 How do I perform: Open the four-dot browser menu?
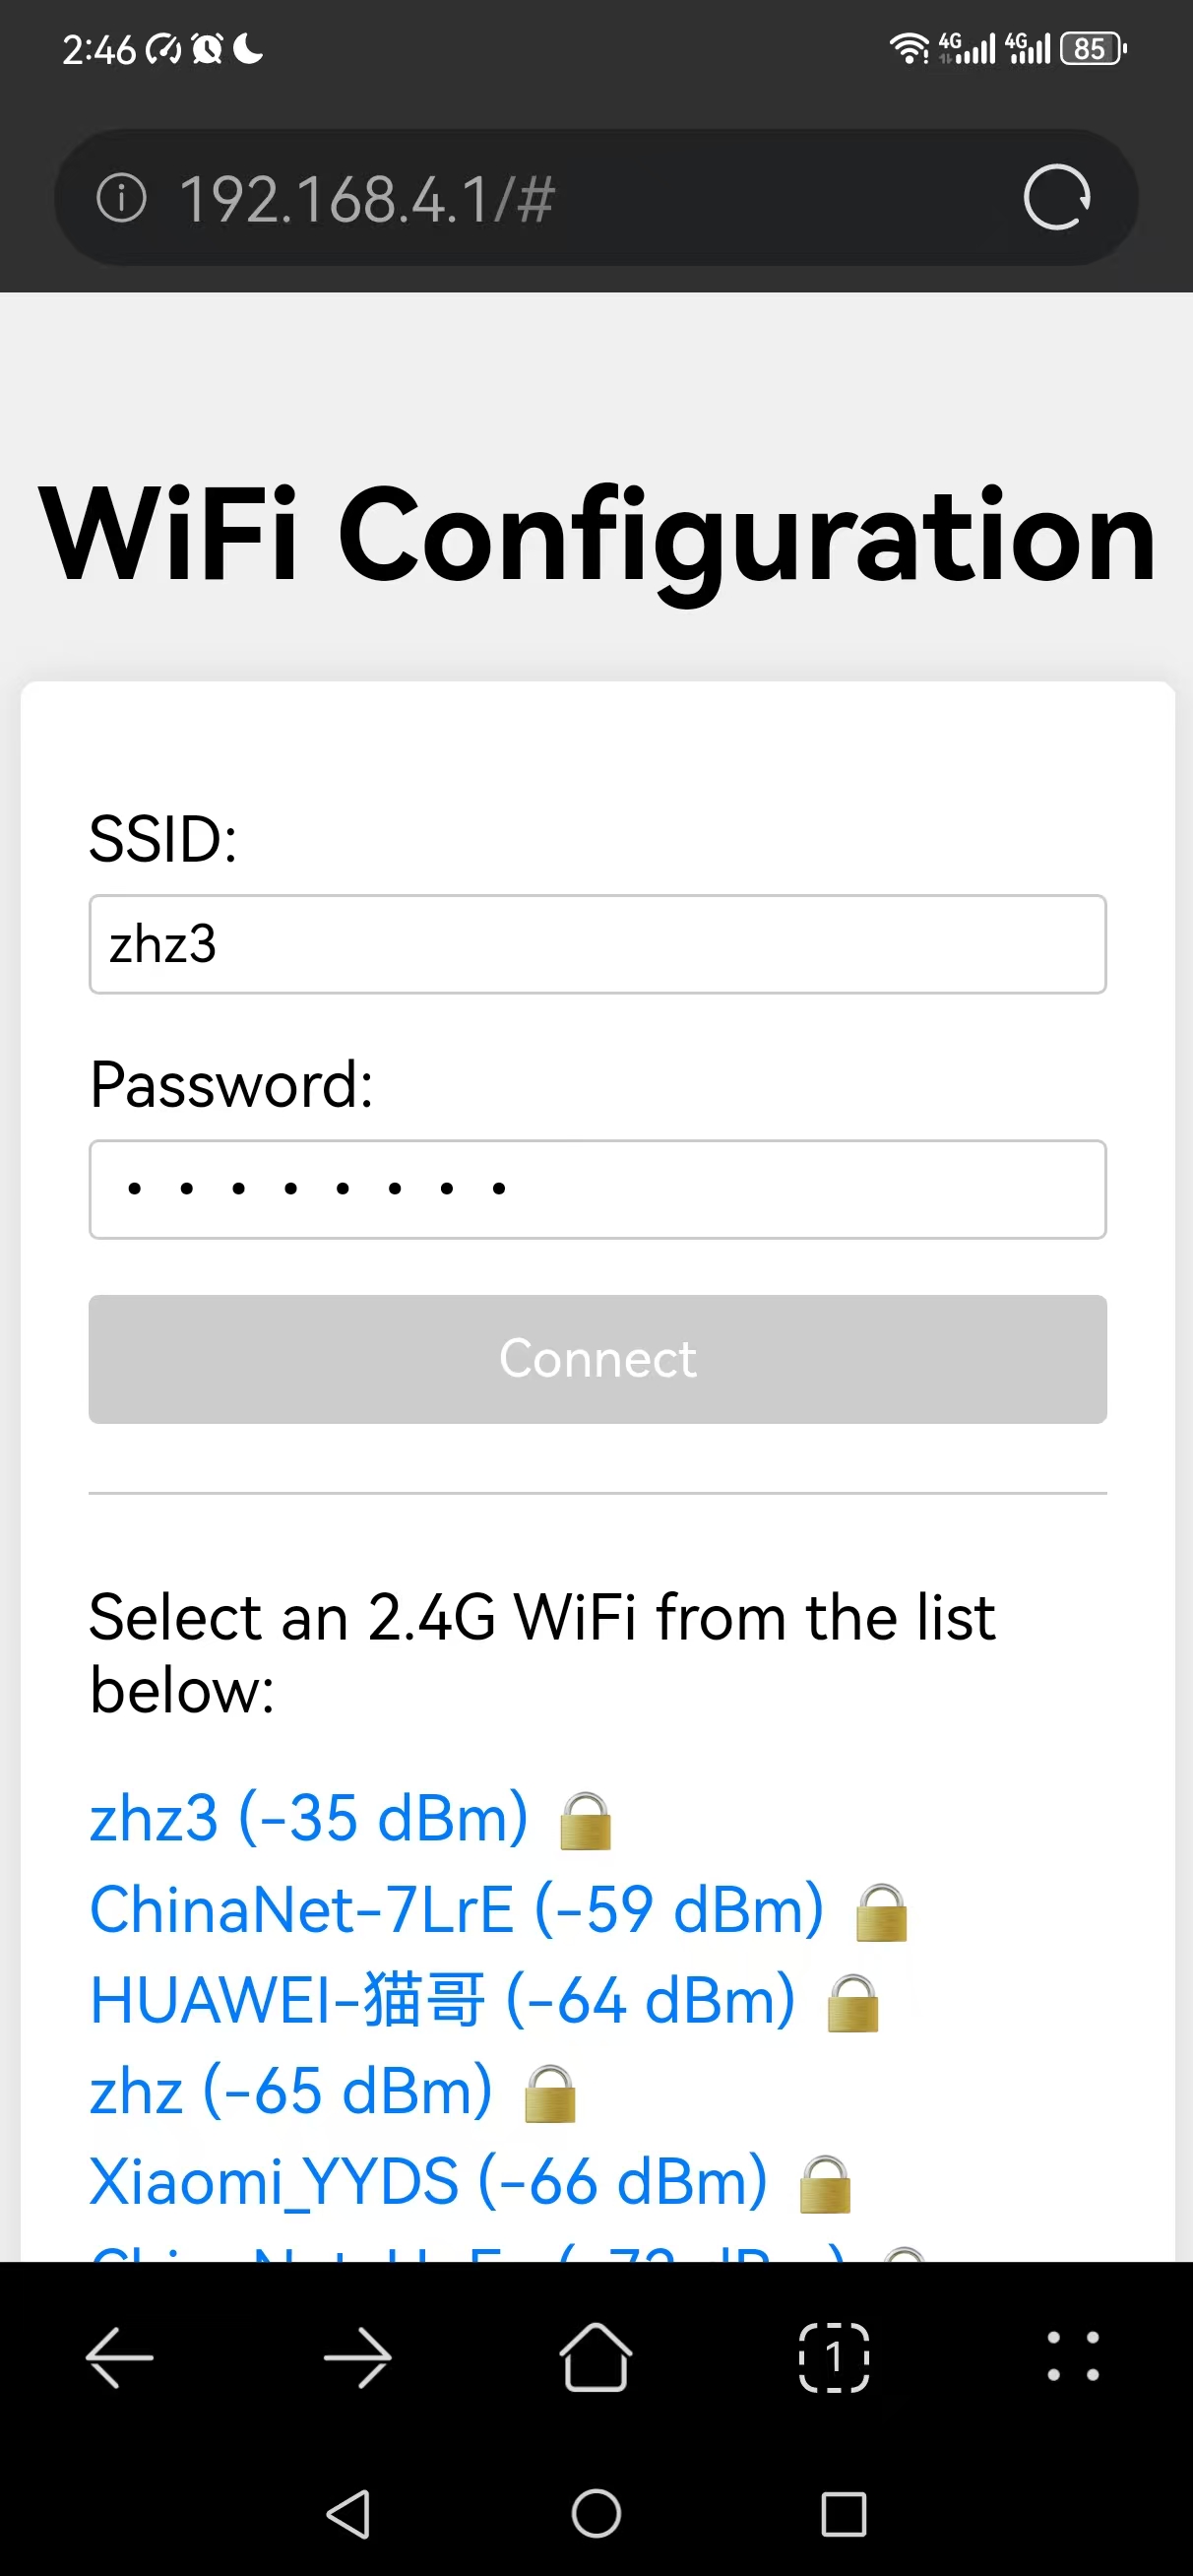click(x=1073, y=2356)
